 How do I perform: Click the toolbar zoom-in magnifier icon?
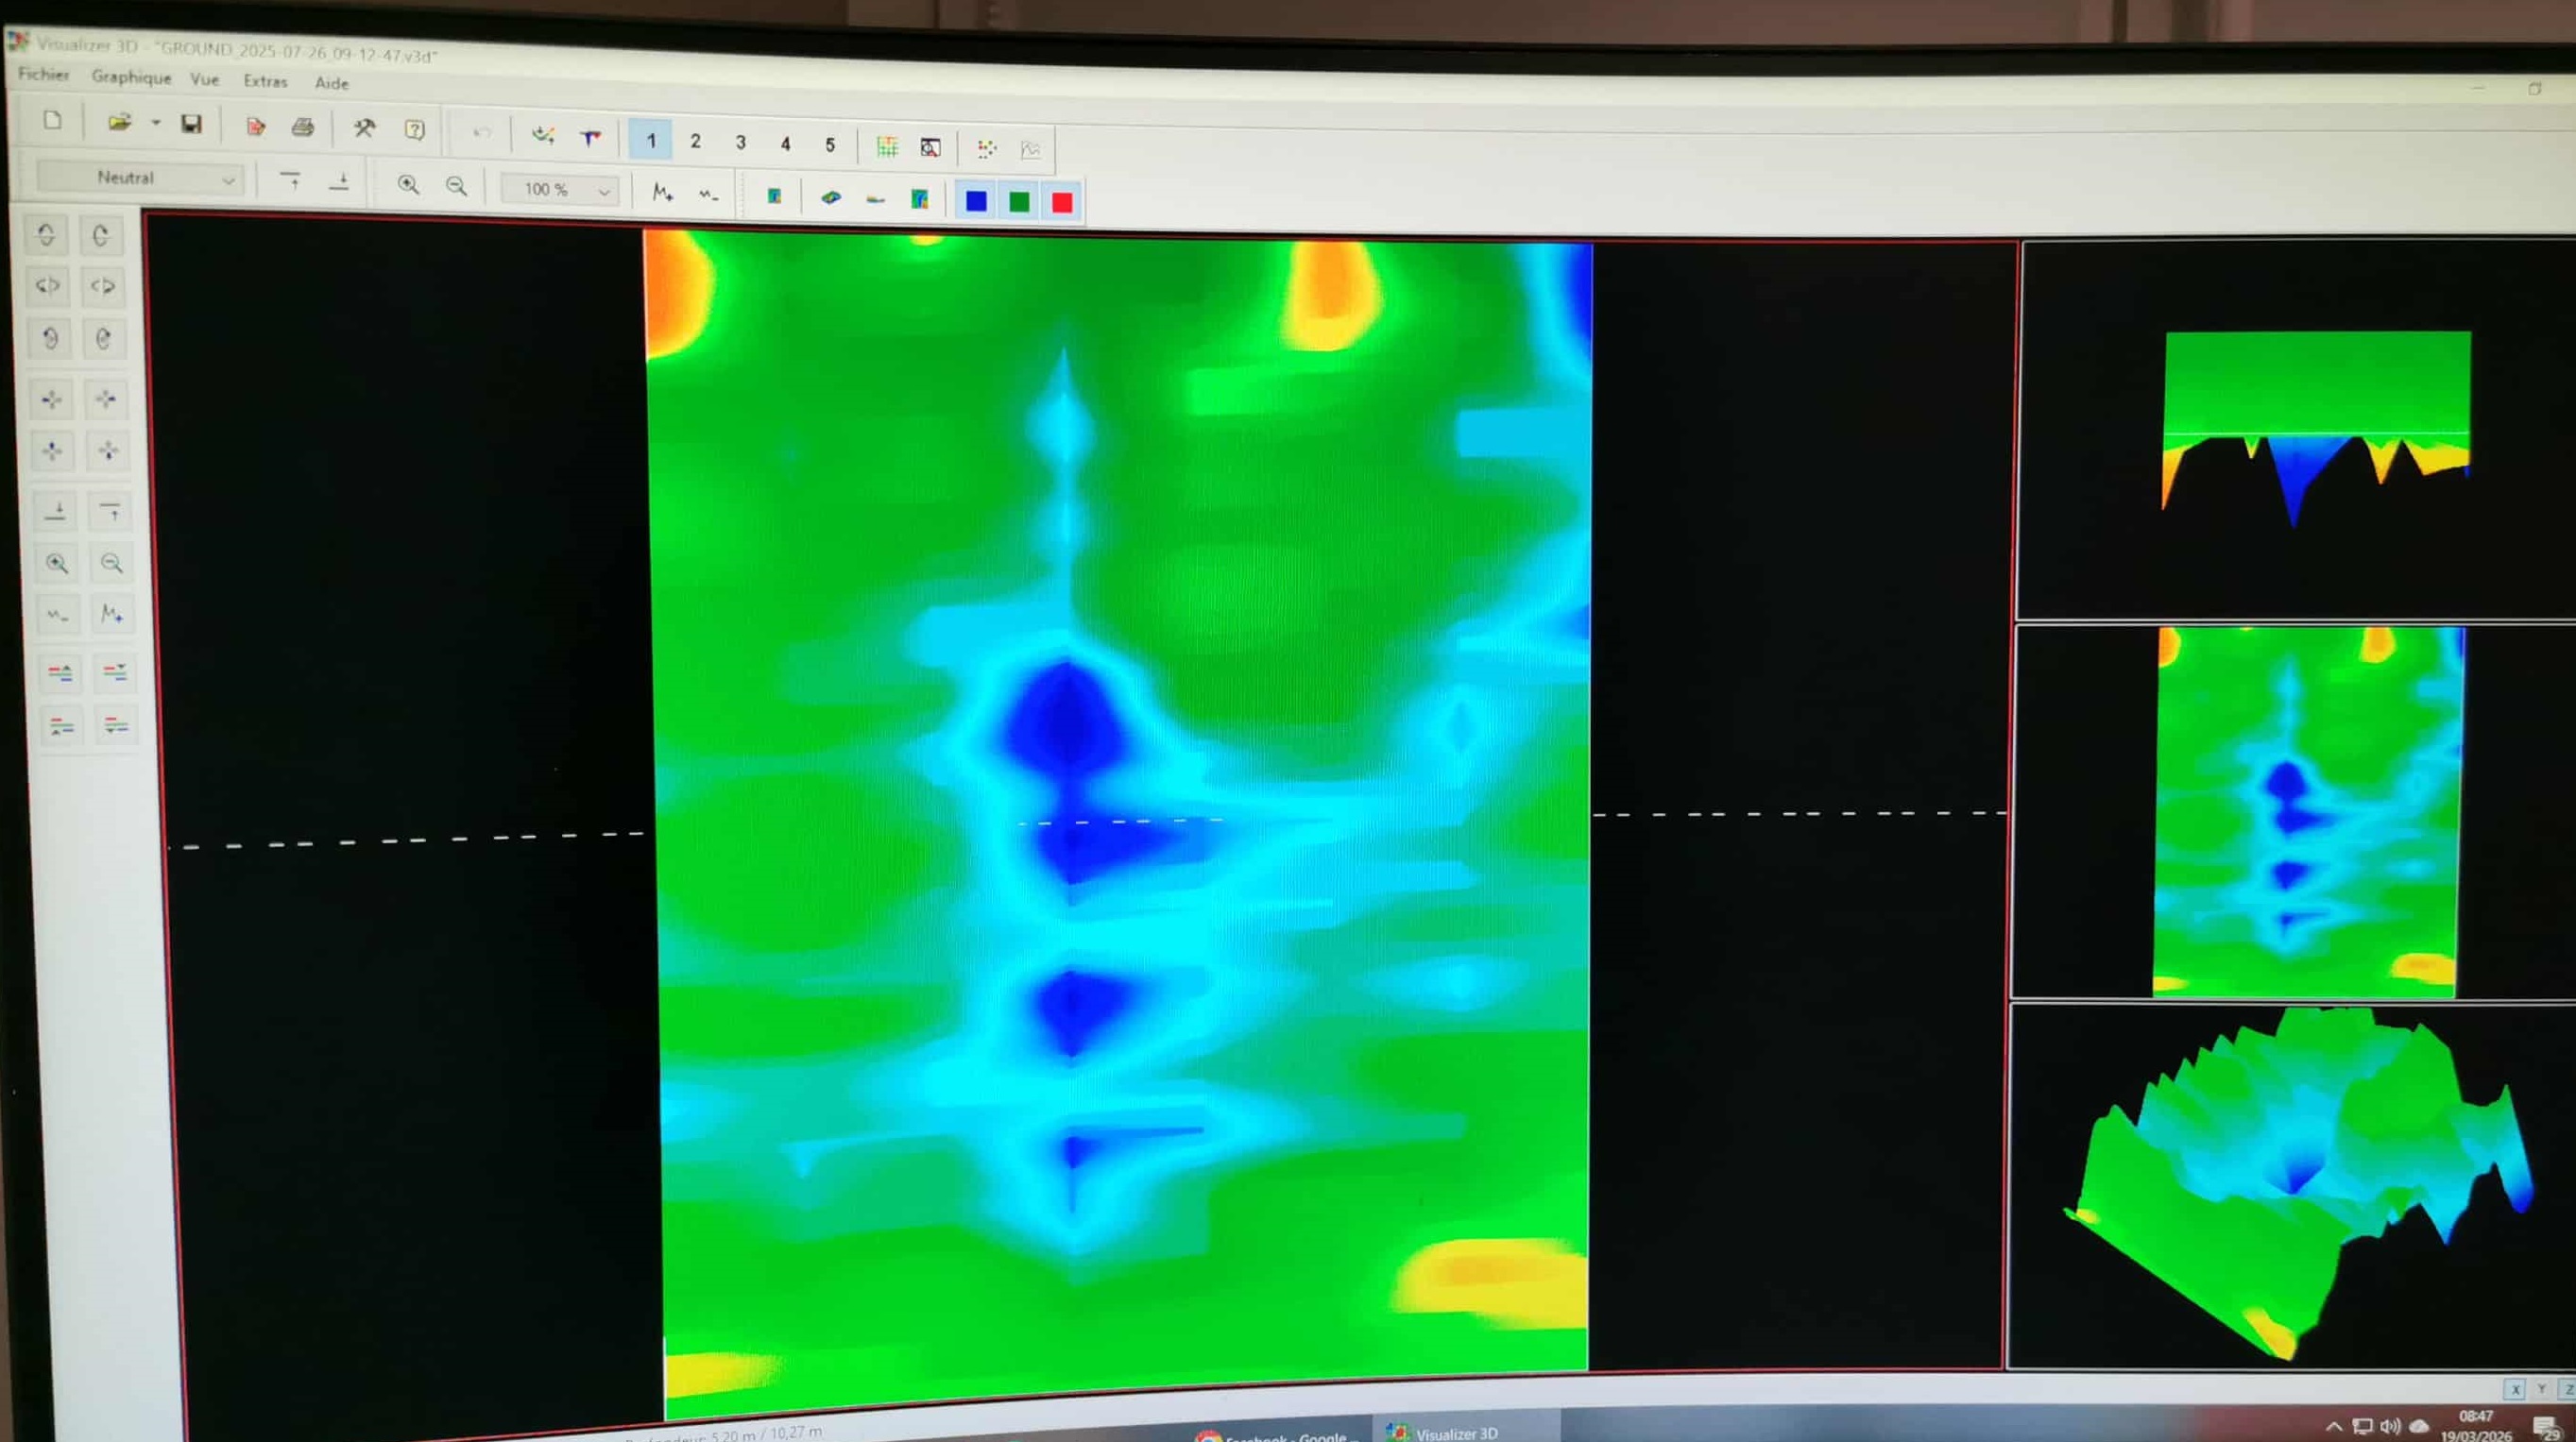[408, 185]
